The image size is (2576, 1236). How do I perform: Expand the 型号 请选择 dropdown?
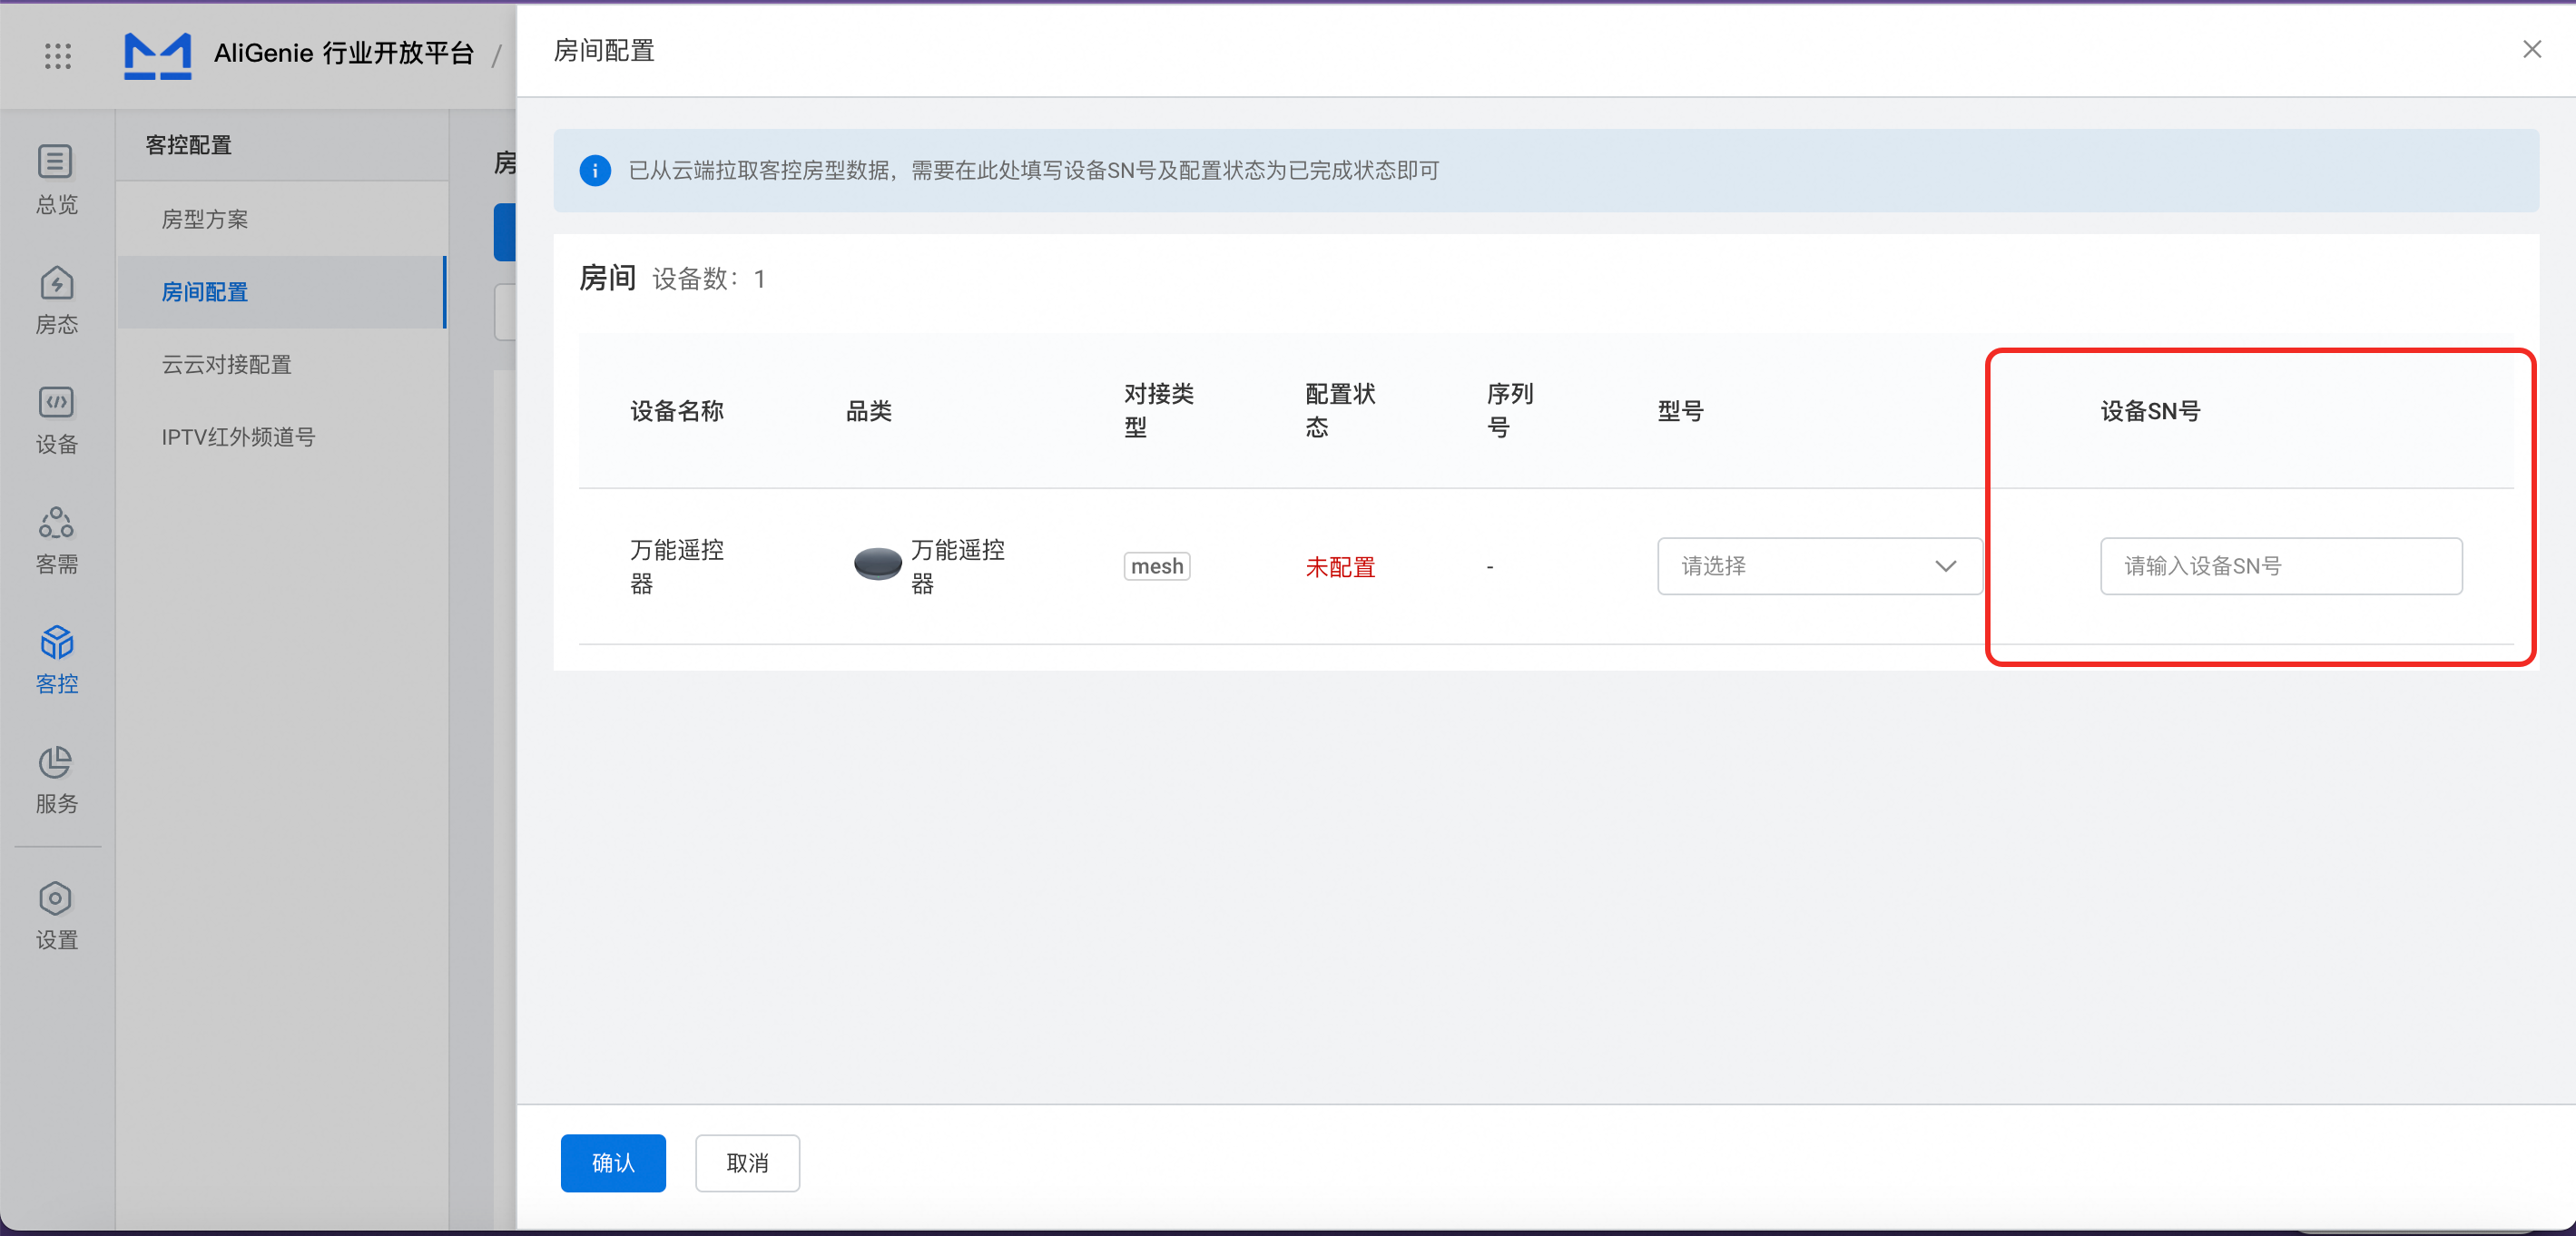(x=1800, y=566)
